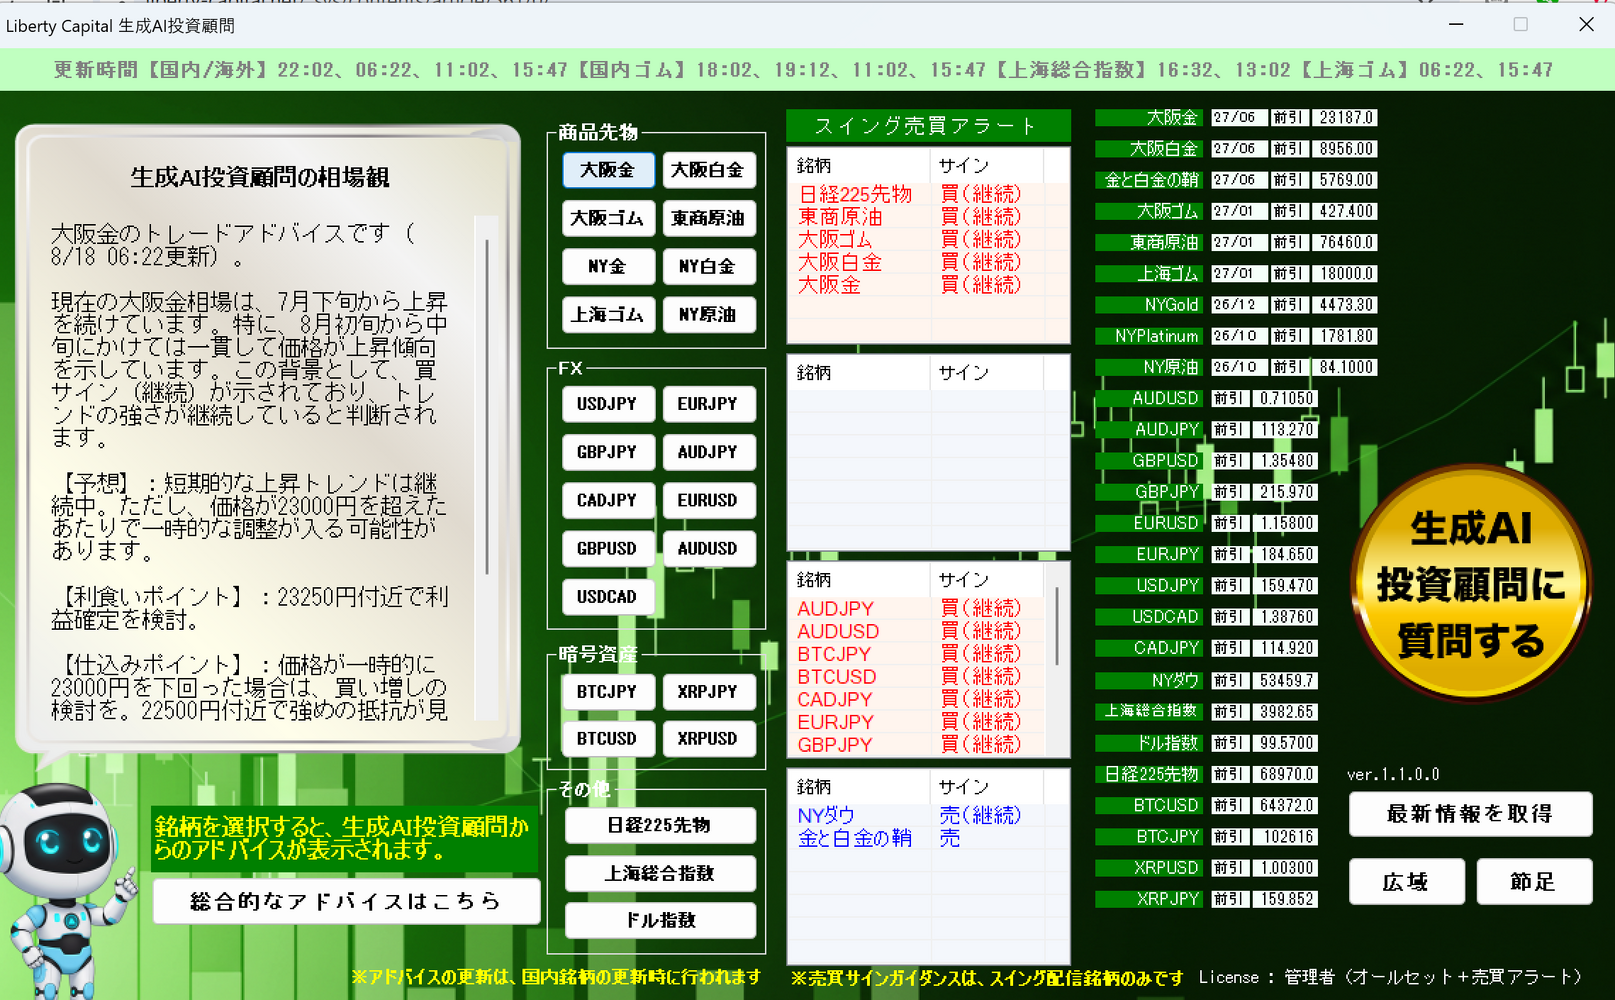Open GBPUSD advice button
The width and height of the screenshot is (1615, 1000).
[608, 548]
